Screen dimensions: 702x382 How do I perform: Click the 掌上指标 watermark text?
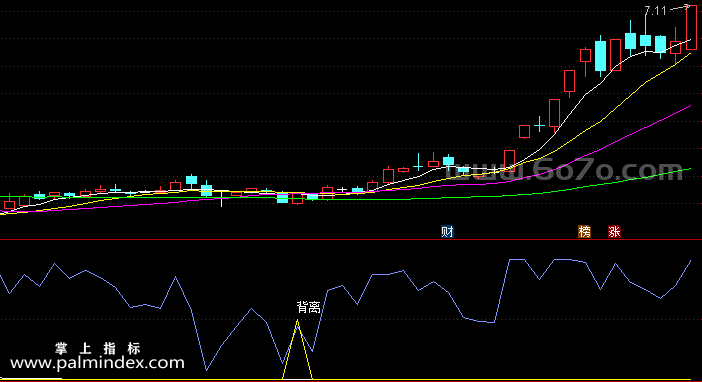(98, 348)
